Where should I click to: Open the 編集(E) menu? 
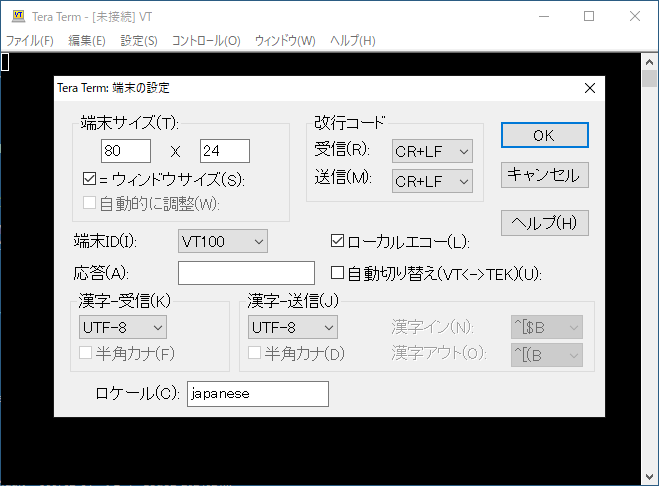(87, 41)
